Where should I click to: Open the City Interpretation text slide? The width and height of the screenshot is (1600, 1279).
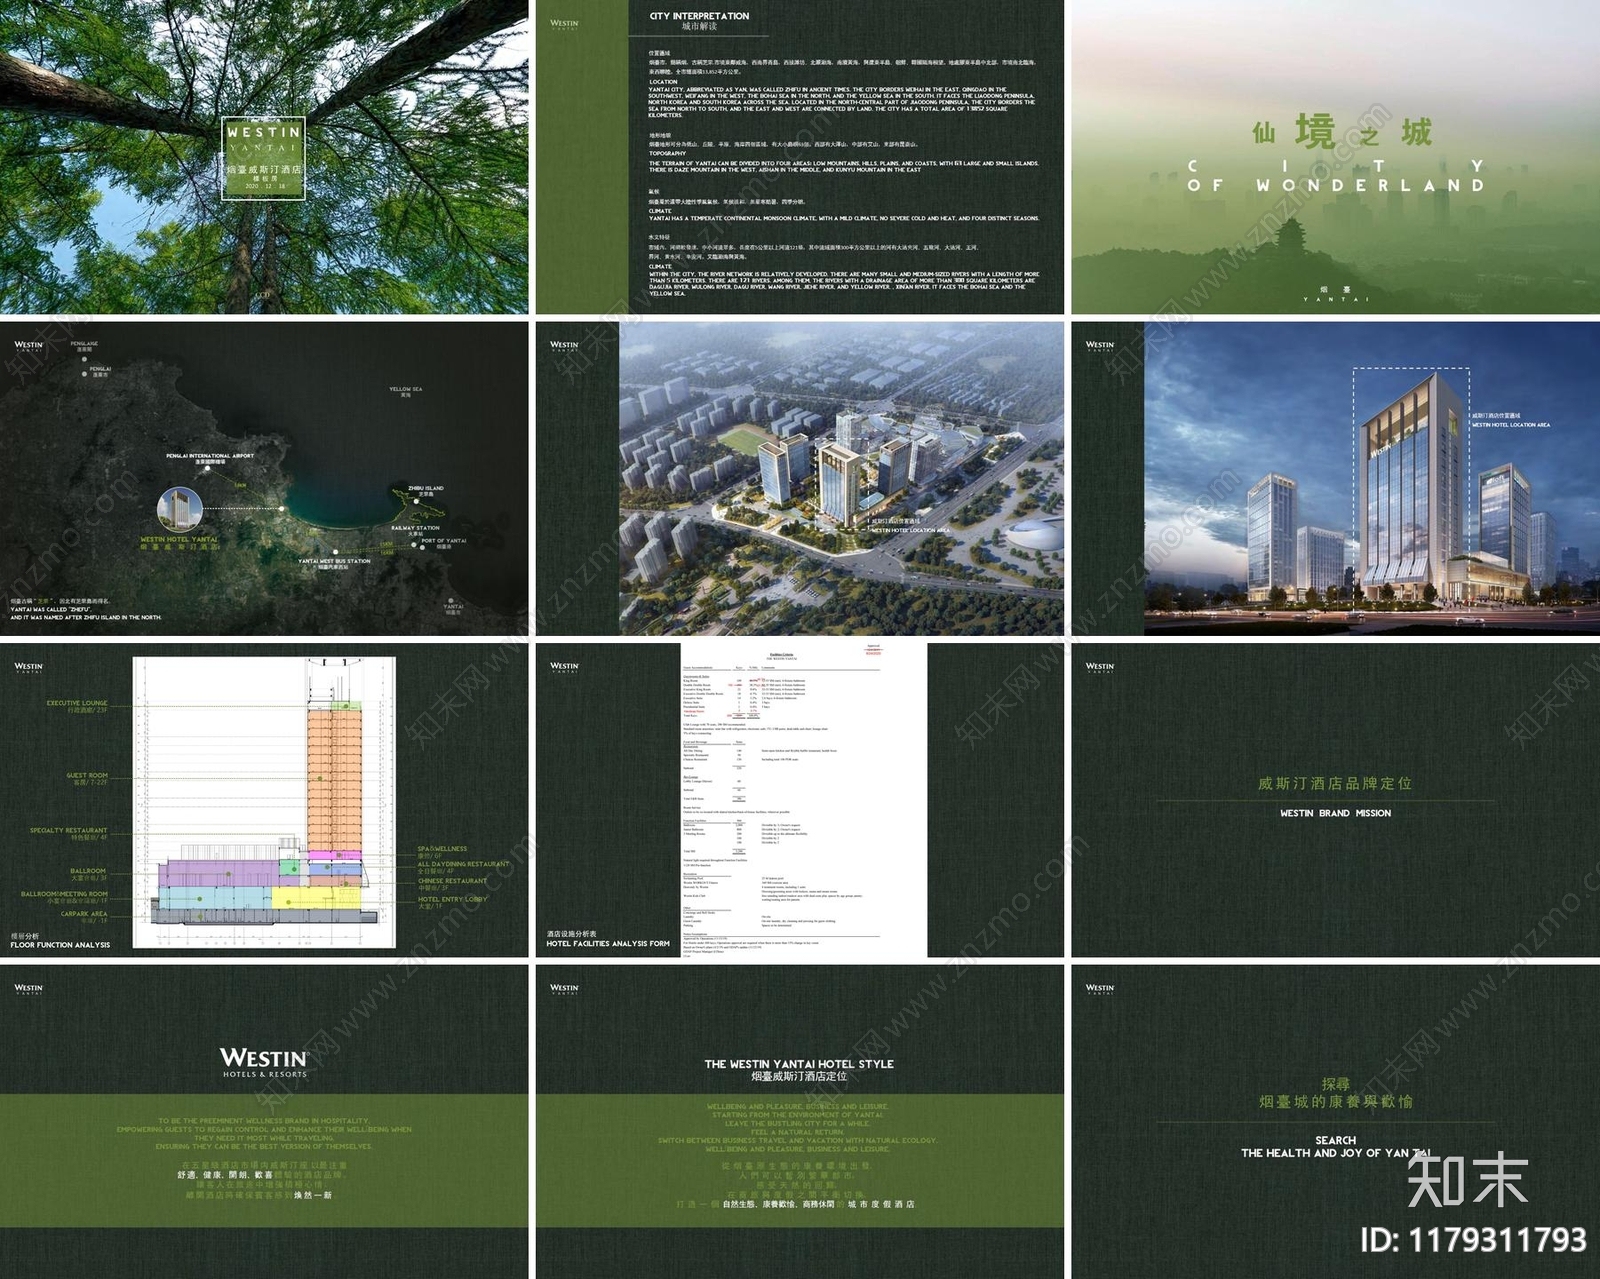pyautogui.click(x=800, y=157)
